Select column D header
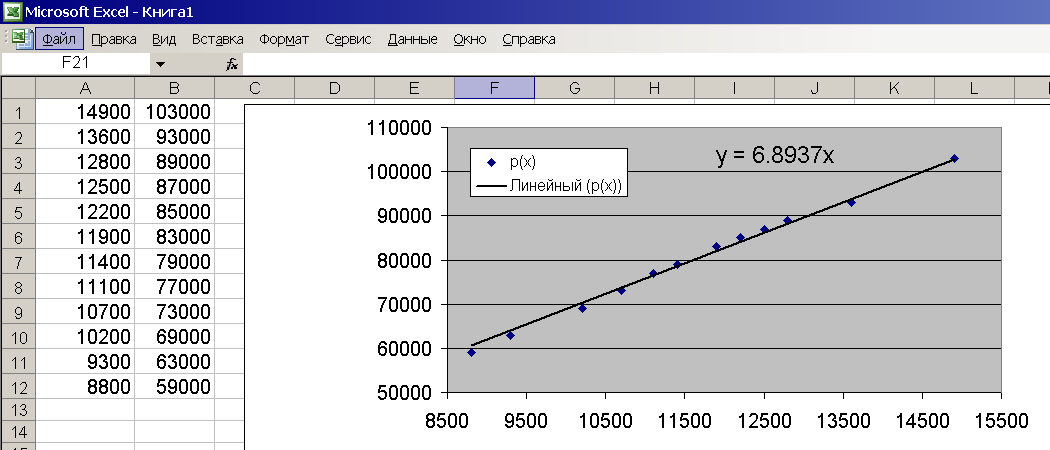1050x450 pixels. pos(334,88)
